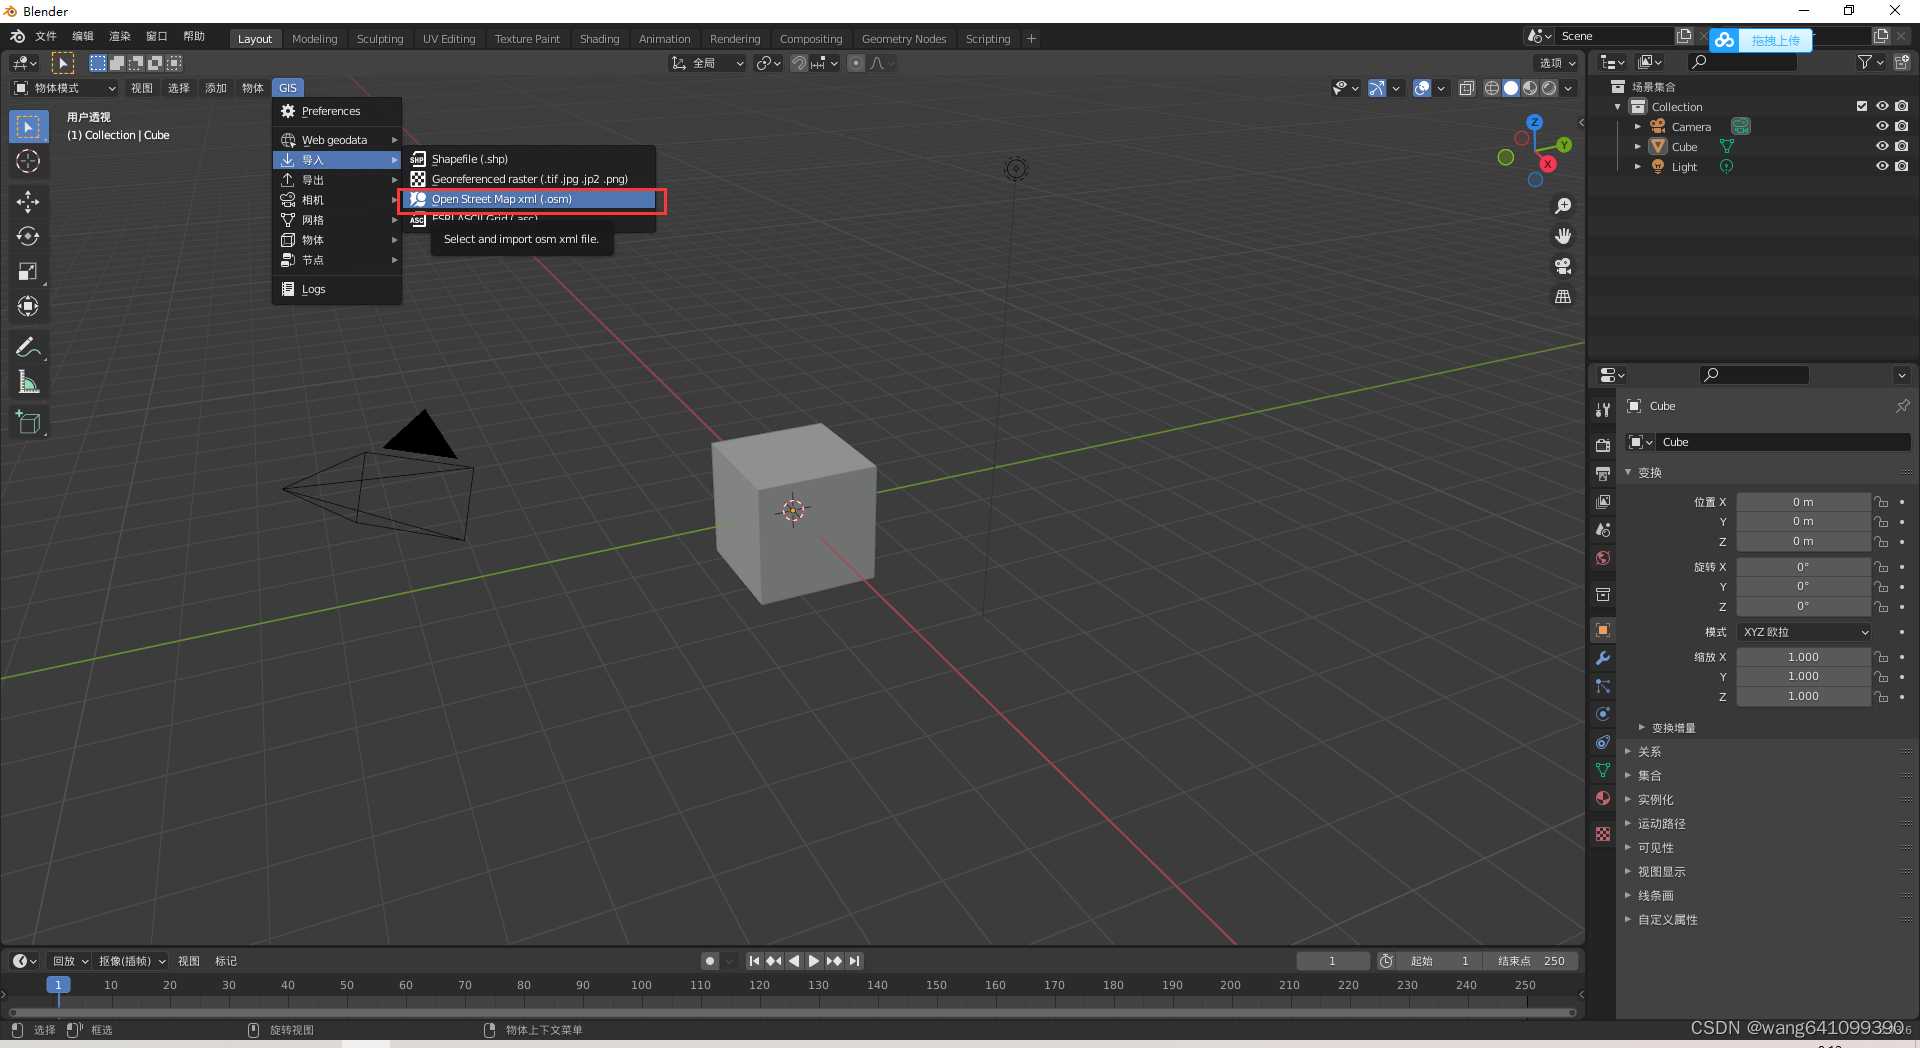Disable render visibility for the Cube
Image resolution: width=1920 pixels, height=1048 pixels.
[x=1903, y=146]
